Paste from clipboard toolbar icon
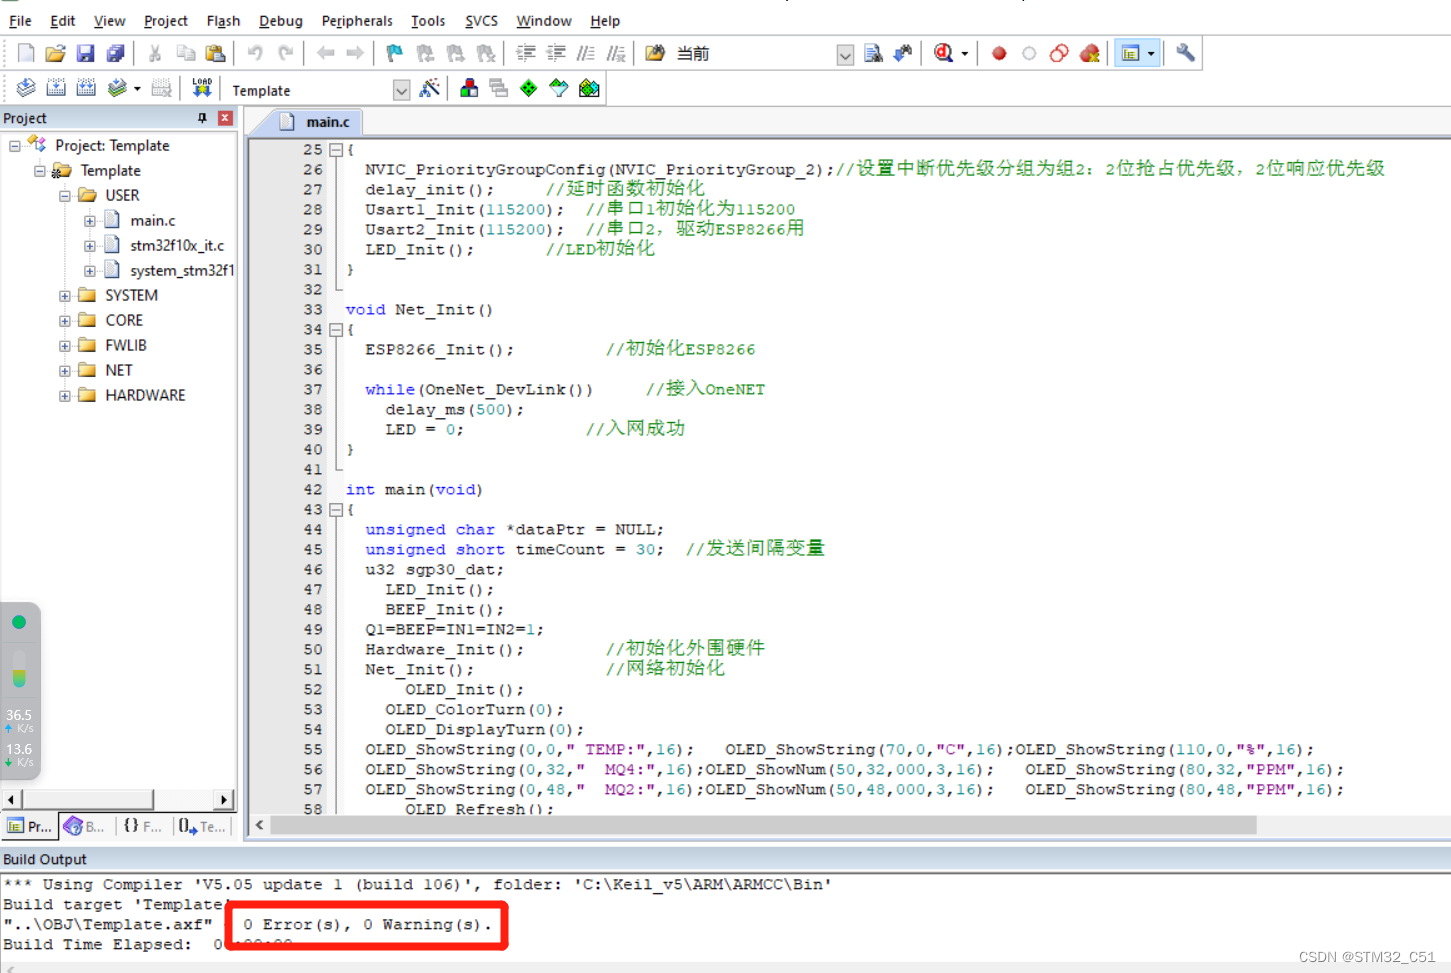This screenshot has height=973, width=1451. tap(215, 53)
